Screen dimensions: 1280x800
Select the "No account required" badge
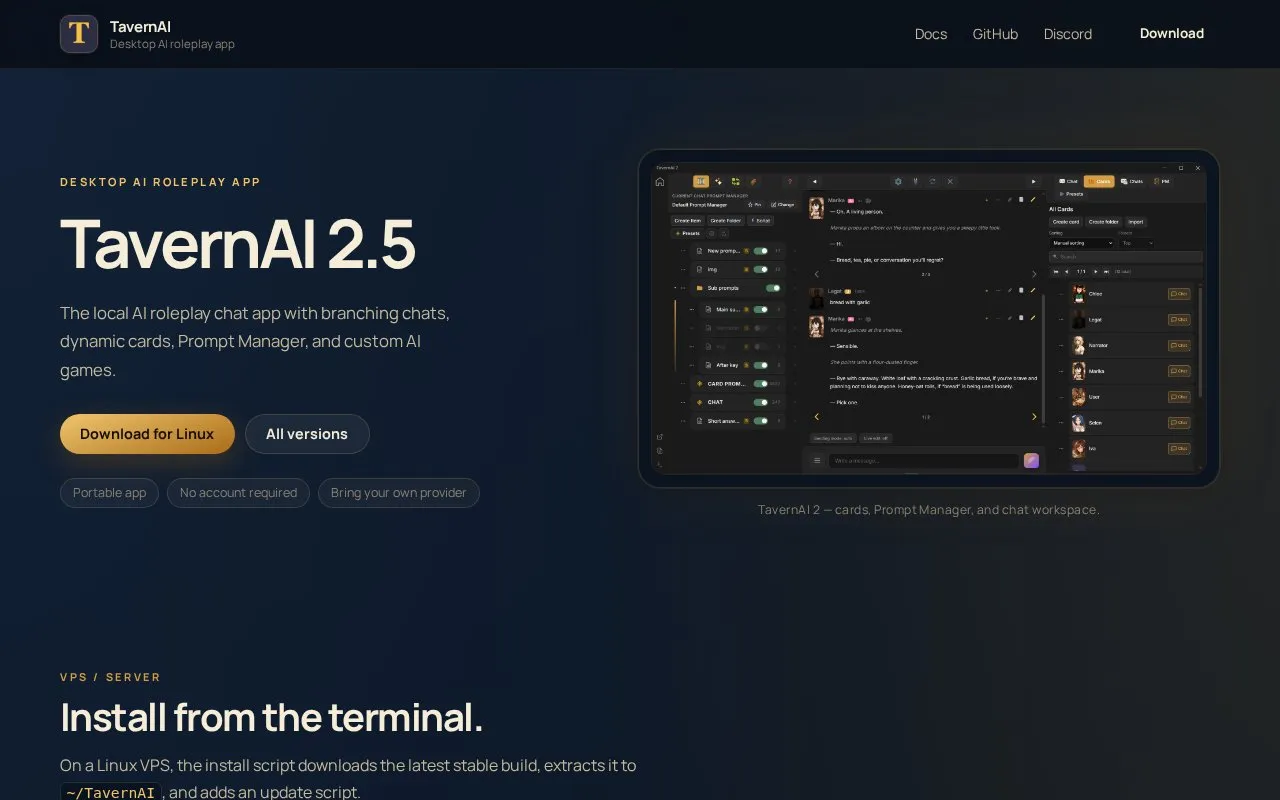coord(238,493)
